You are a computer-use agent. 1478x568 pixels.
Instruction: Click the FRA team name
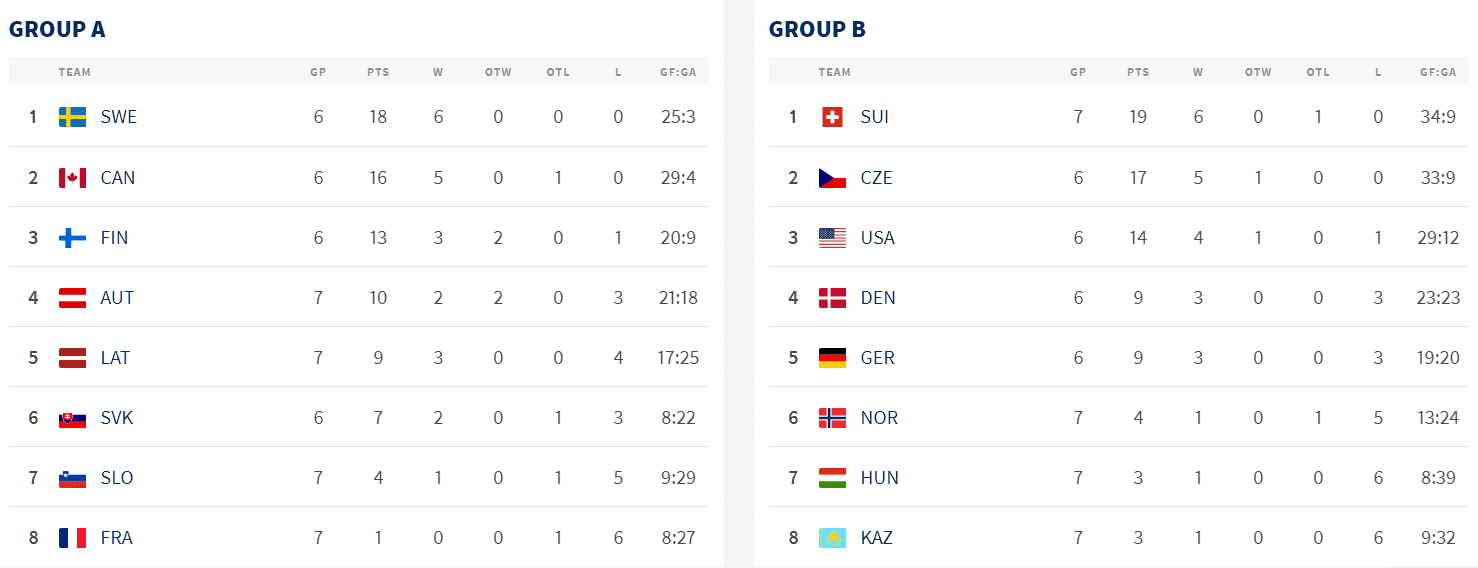point(117,538)
